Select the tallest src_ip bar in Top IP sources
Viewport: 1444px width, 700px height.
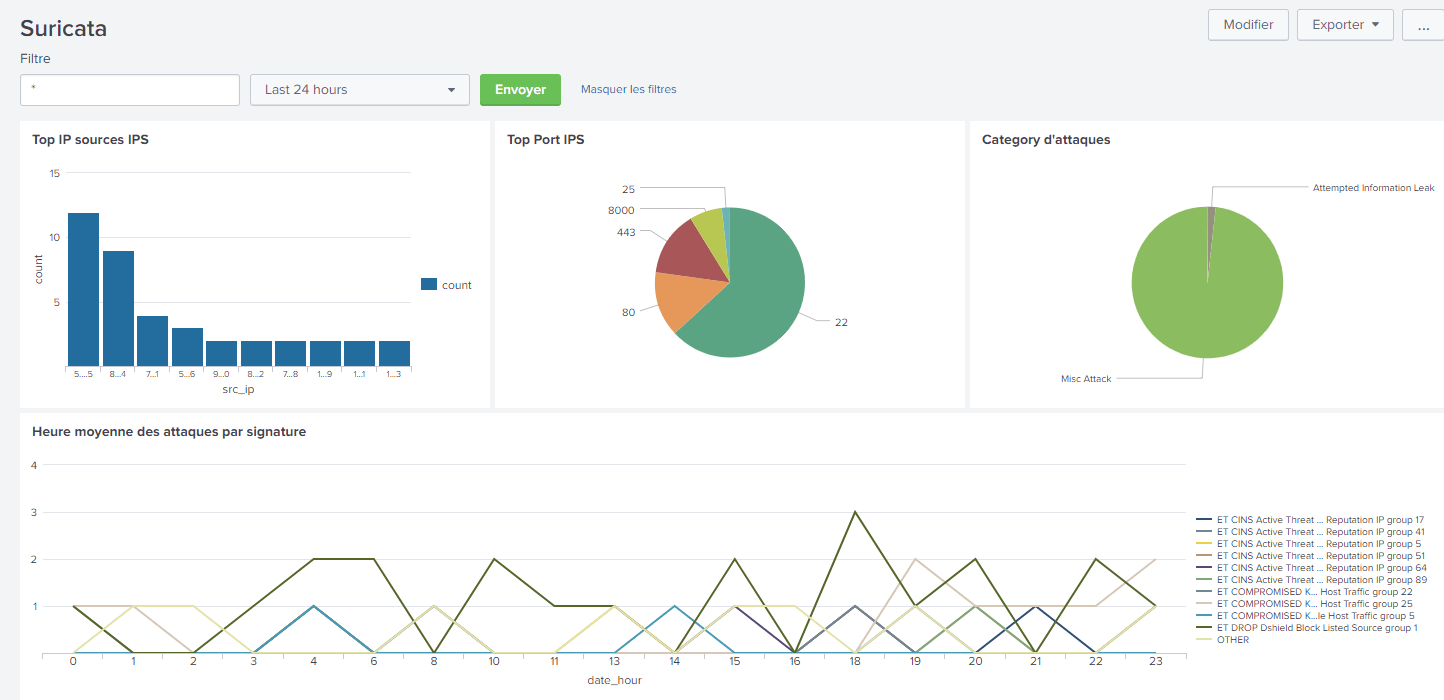coord(81,285)
